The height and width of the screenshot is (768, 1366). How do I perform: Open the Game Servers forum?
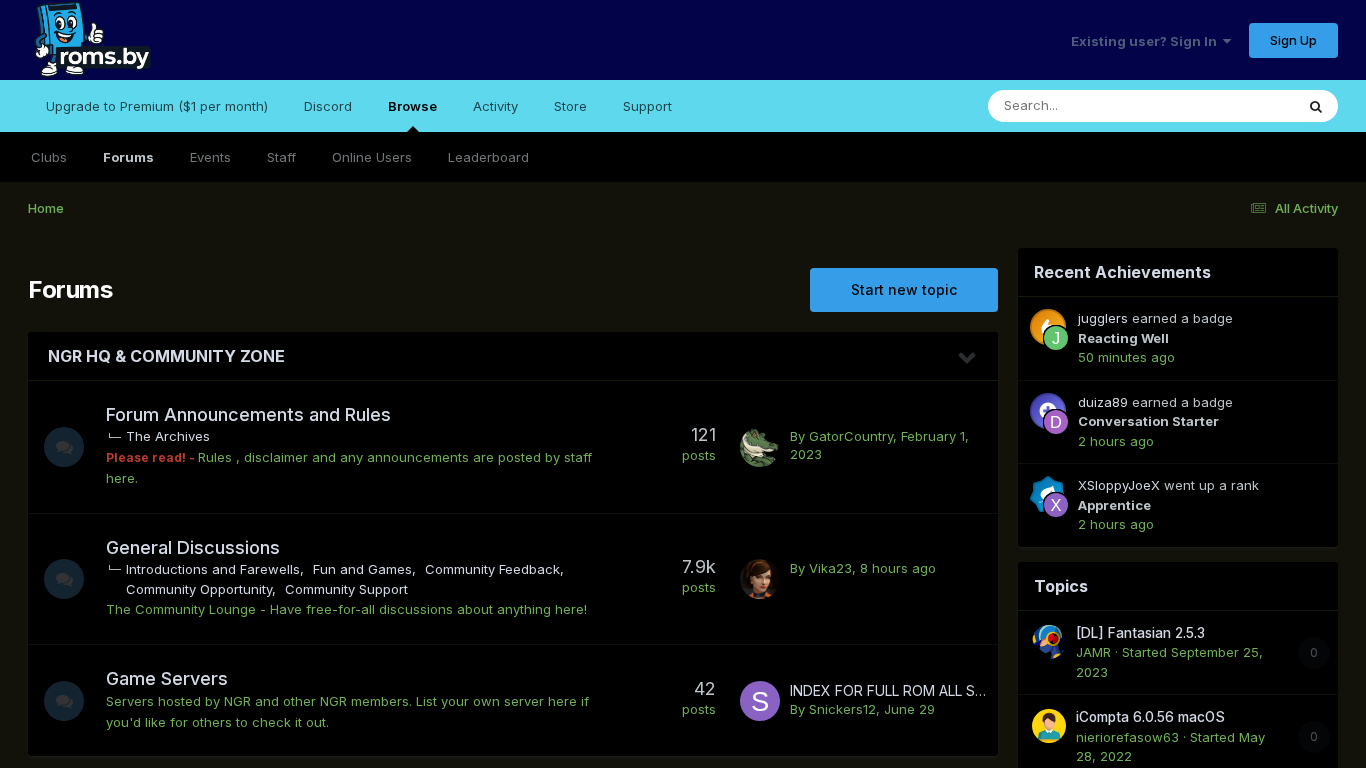pos(167,679)
